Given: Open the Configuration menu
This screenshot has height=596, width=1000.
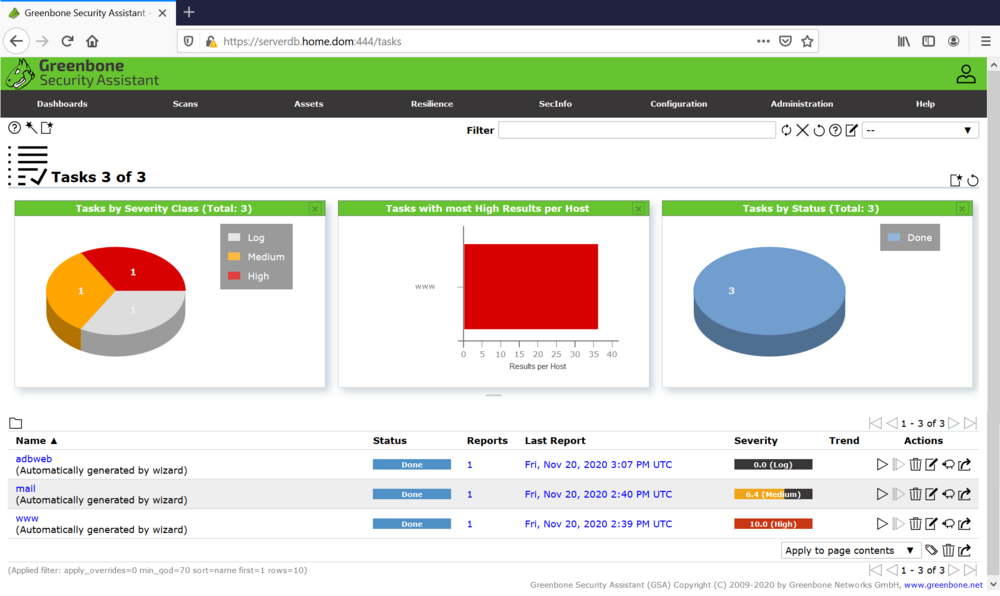Looking at the screenshot, I should pos(679,104).
